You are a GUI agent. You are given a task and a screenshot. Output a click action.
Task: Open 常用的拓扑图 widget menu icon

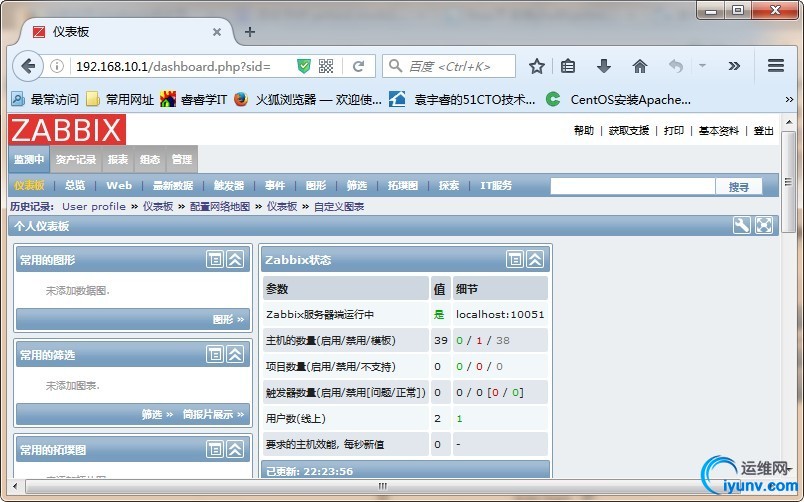pyautogui.click(x=215, y=450)
